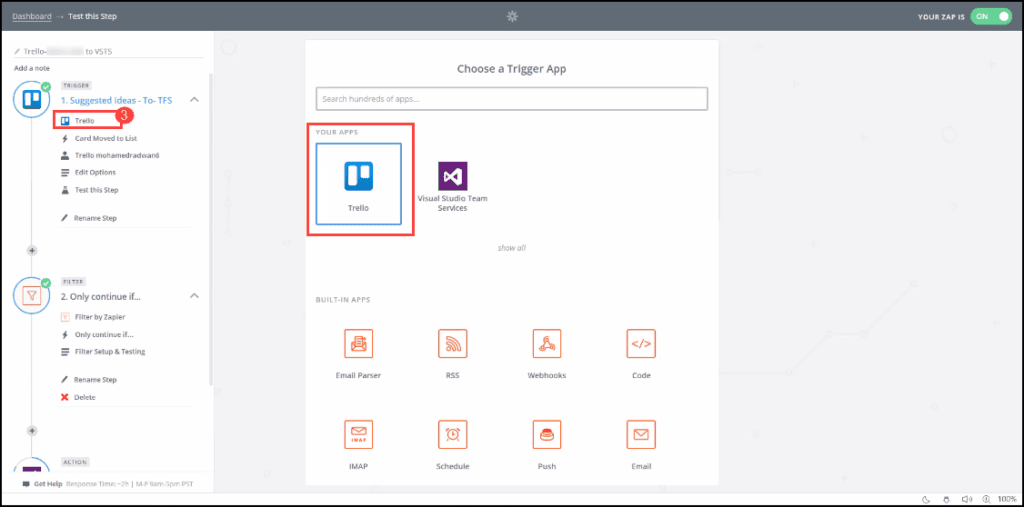Image resolution: width=1024 pixels, height=507 pixels.
Task: Click the show all apps link
Action: 511,247
